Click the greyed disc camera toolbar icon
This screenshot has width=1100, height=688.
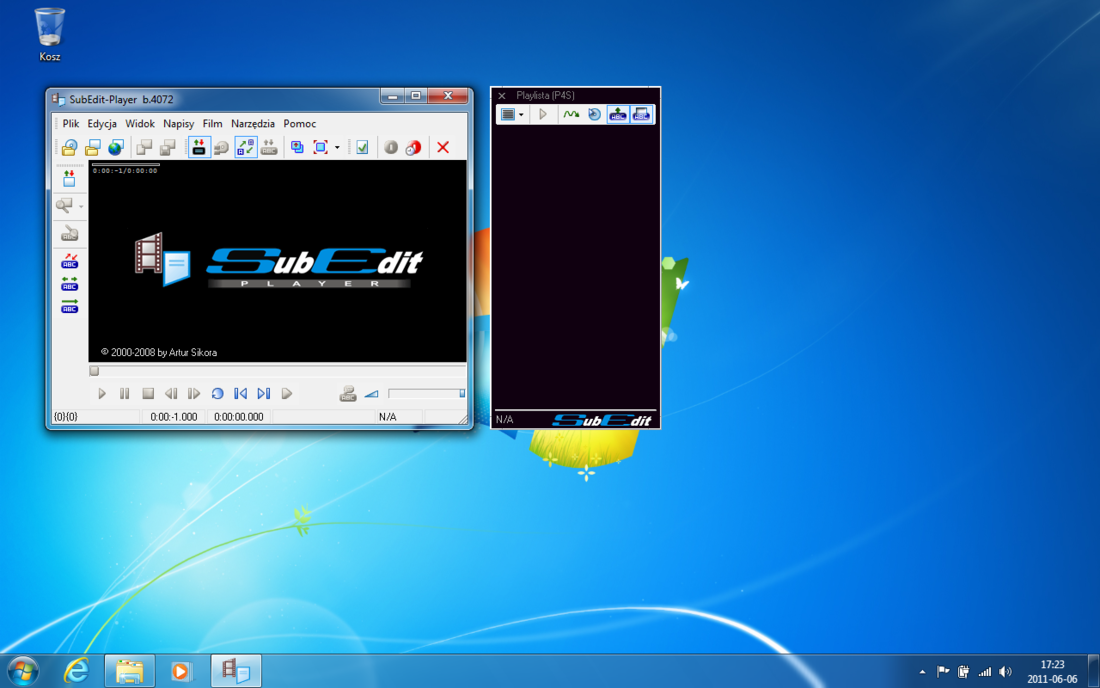click(x=222, y=147)
